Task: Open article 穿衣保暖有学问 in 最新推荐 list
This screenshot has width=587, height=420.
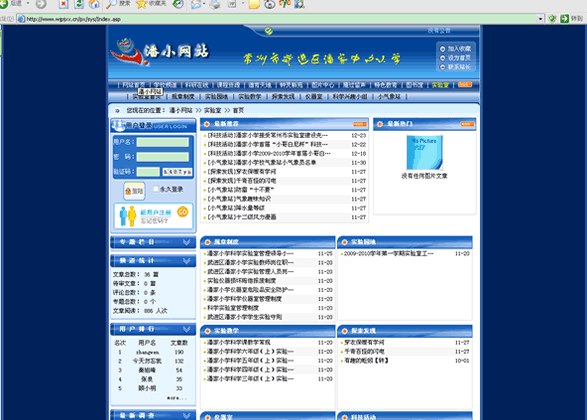Action: pyautogui.click(x=242, y=171)
